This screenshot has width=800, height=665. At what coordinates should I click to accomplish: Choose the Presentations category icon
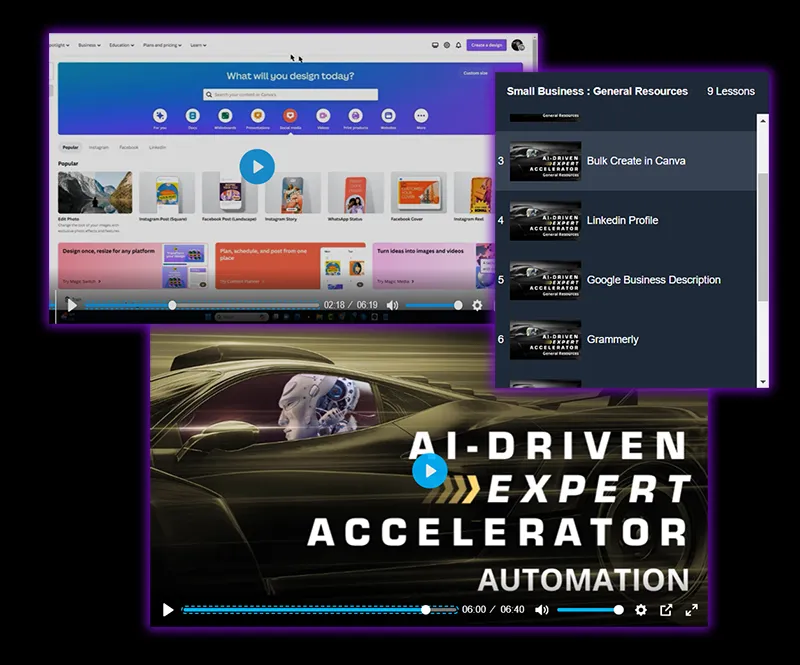click(258, 116)
